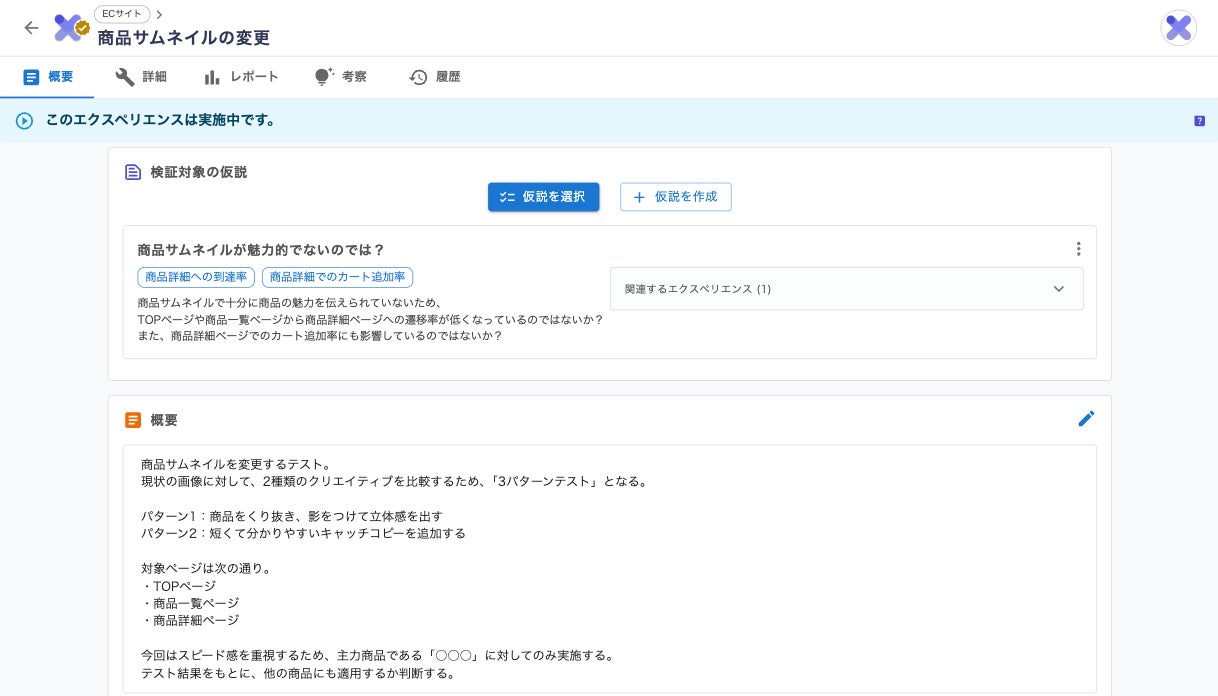Screen dimensions: 1218x696
Task: Click the 商品詳細への到達率 tag
Action: 196,277
